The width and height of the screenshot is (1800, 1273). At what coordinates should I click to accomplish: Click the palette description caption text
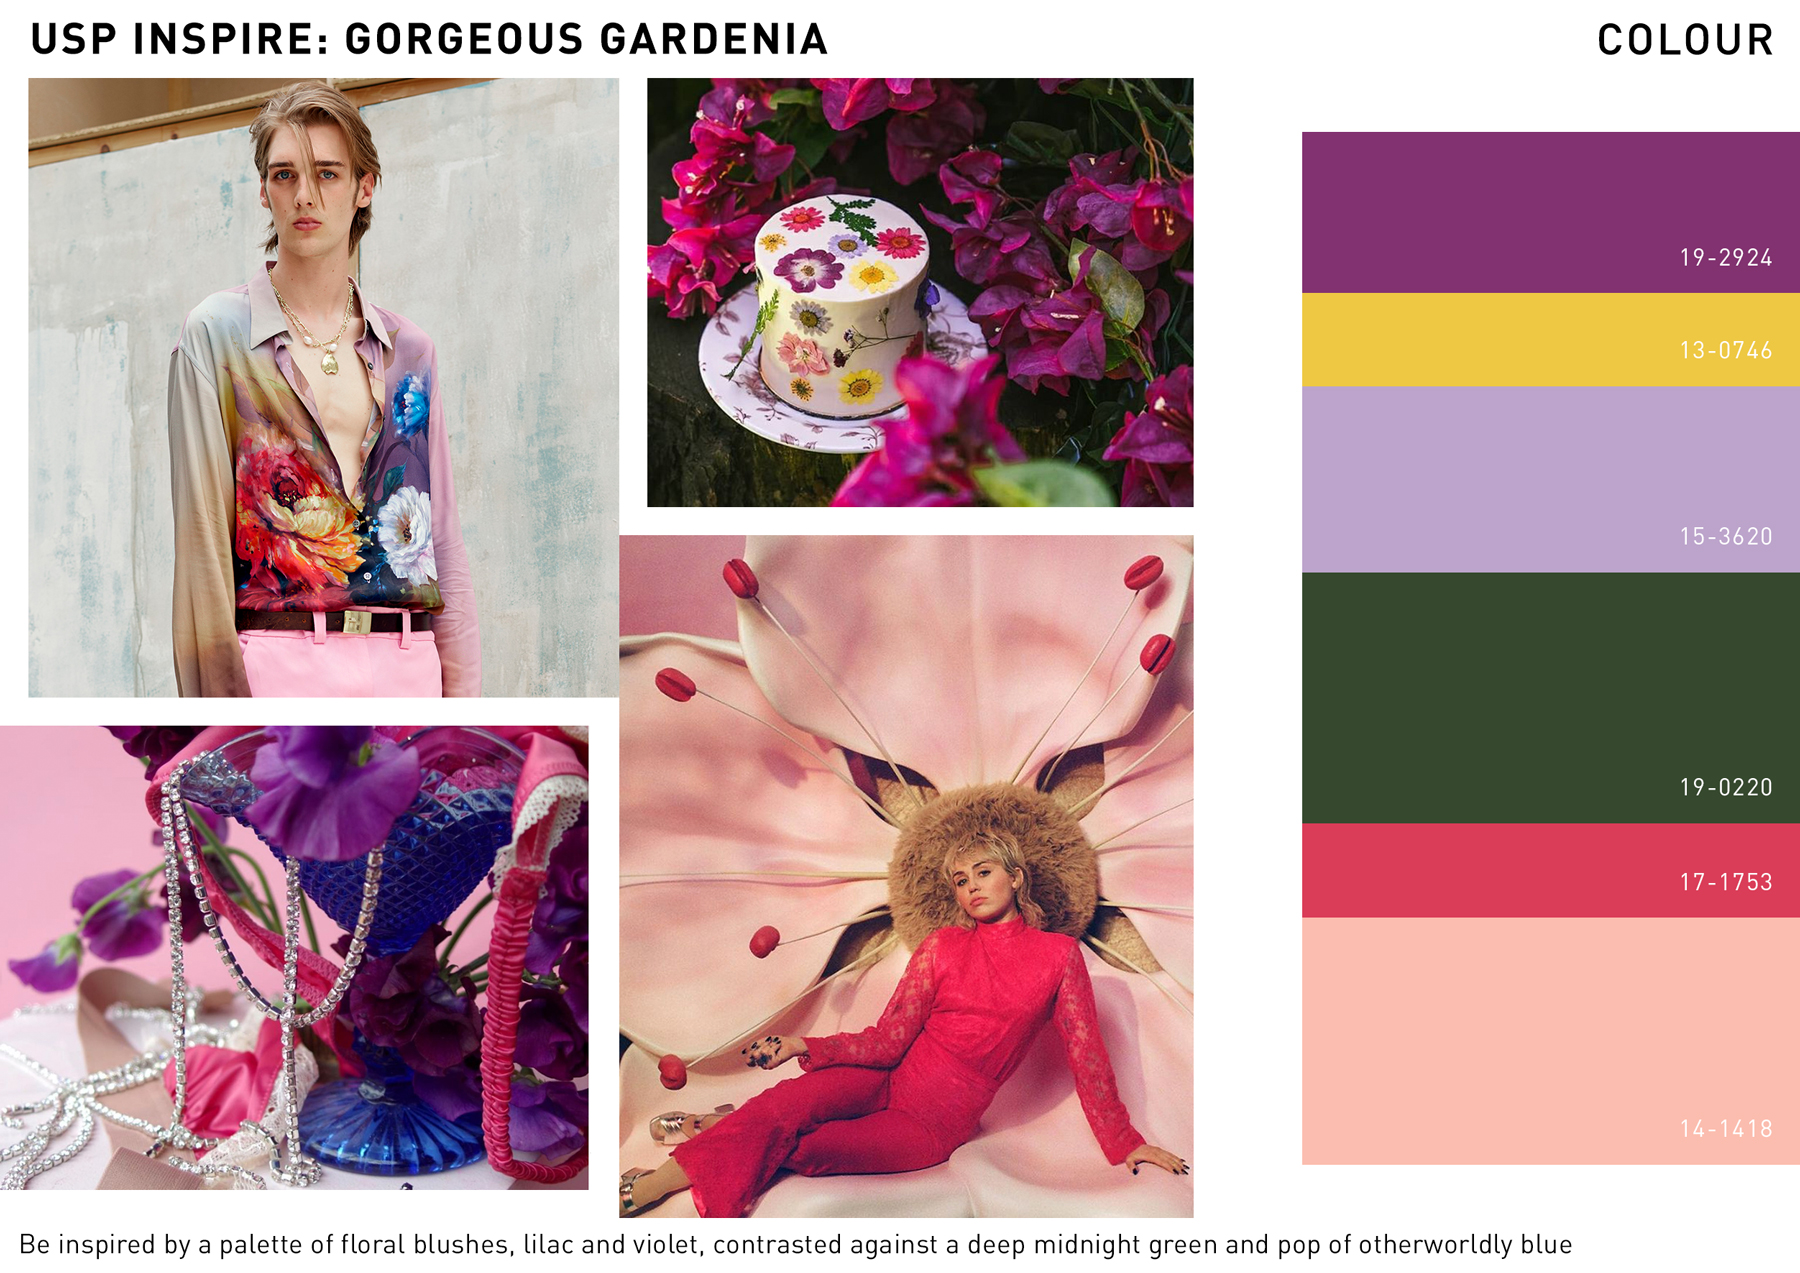pos(795,1245)
